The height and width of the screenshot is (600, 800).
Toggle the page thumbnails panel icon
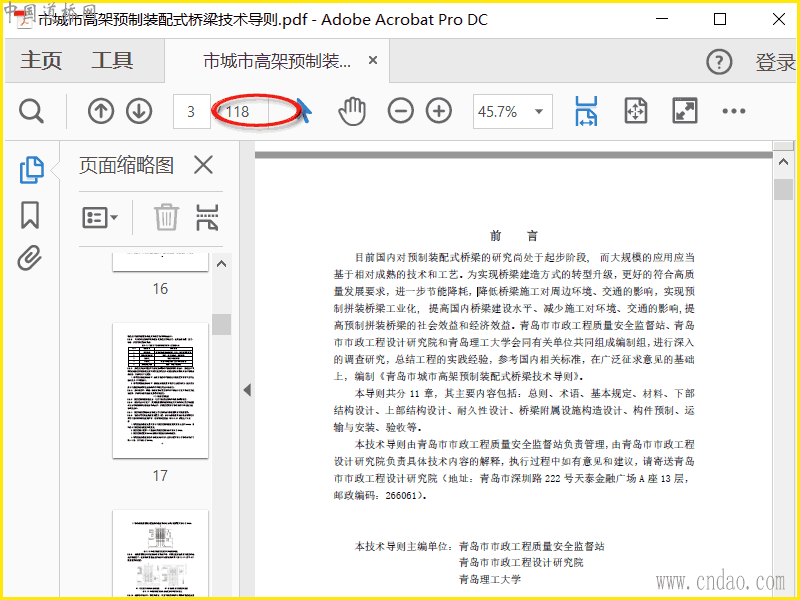tap(31, 170)
